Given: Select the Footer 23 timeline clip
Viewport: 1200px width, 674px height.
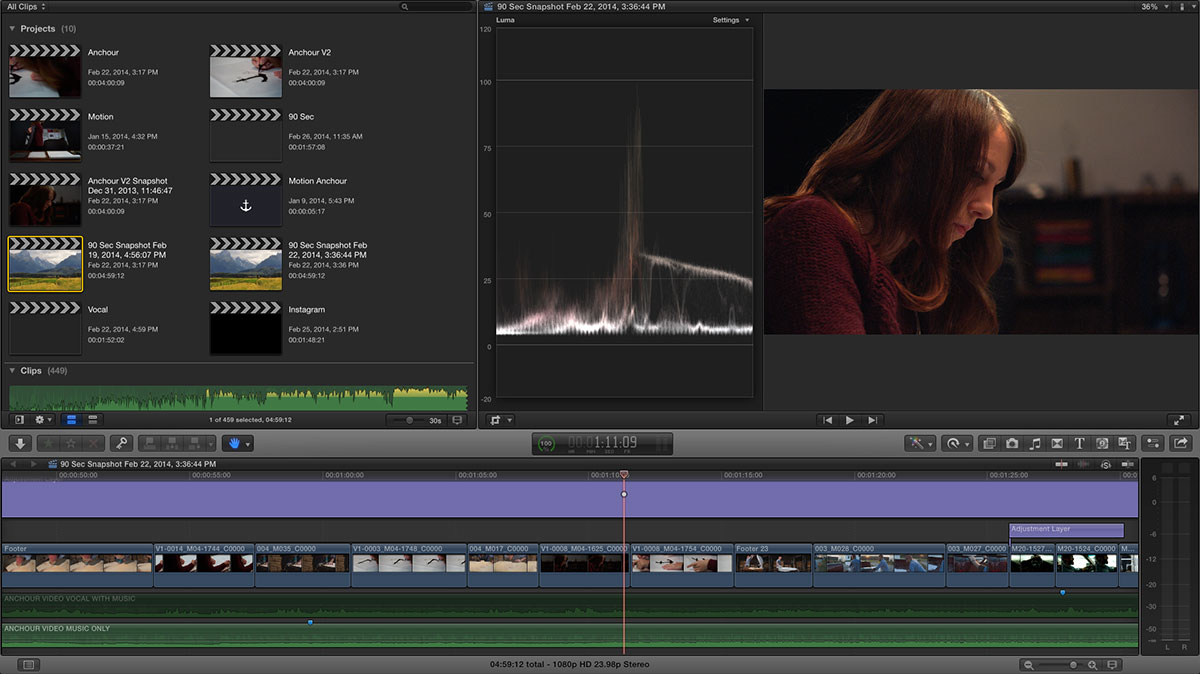Looking at the screenshot, I should point(773,565).
